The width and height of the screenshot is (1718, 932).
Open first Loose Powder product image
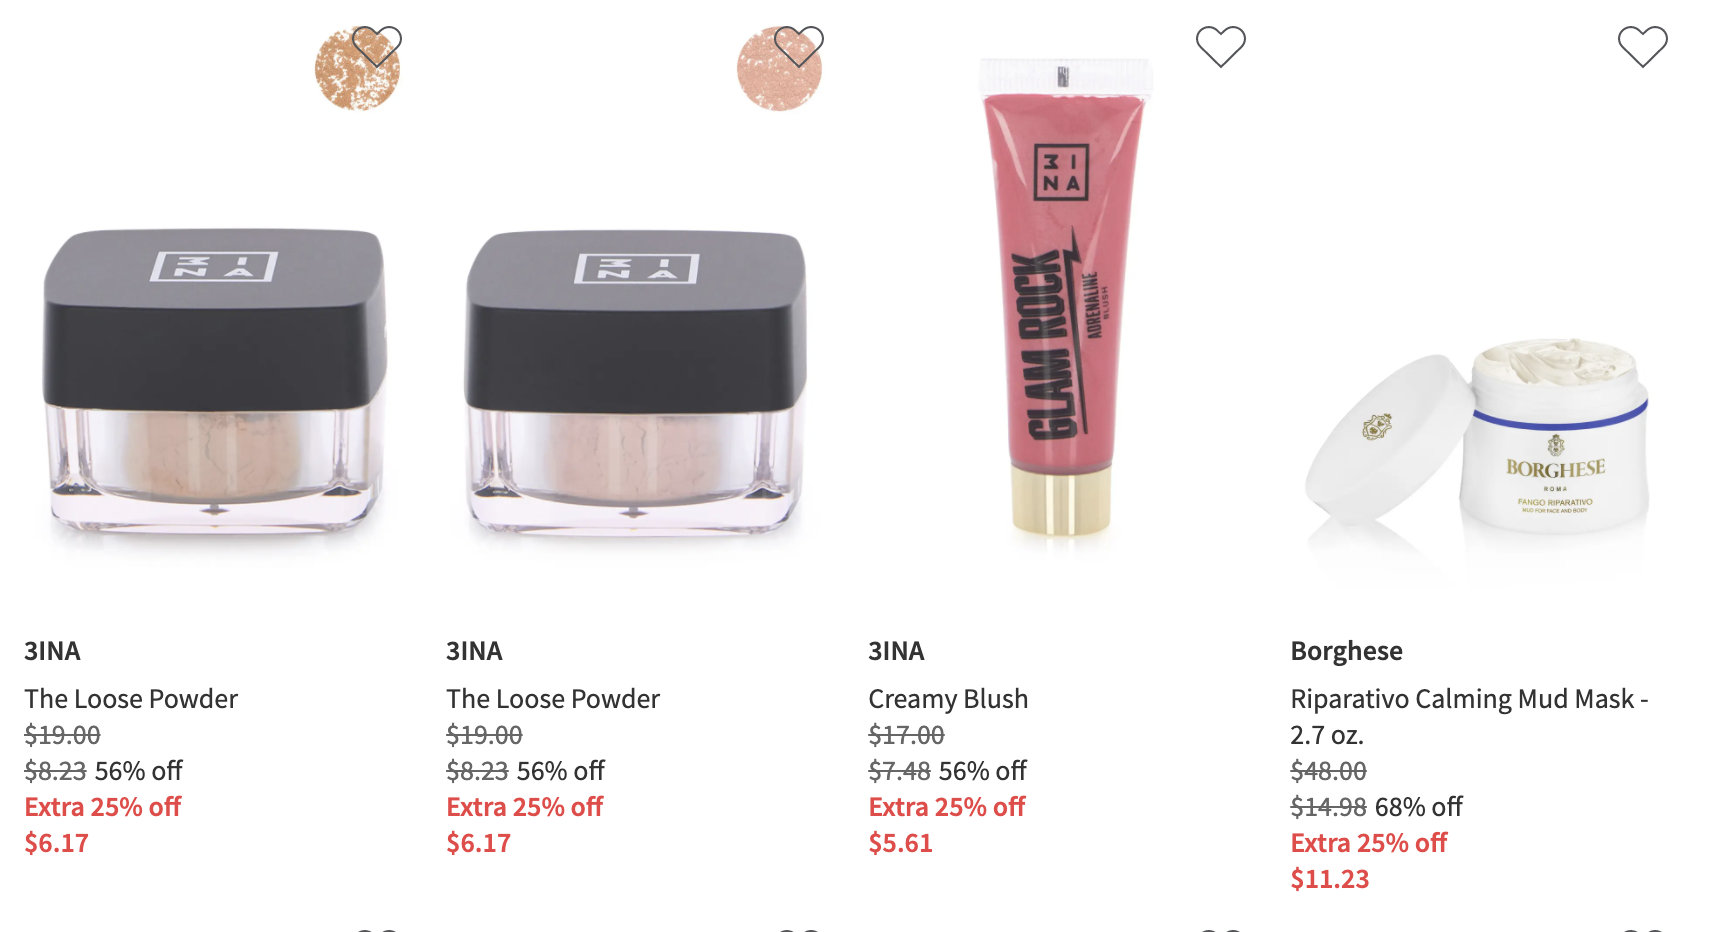[214, 380]
